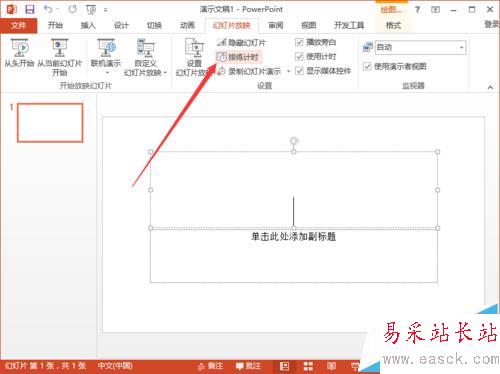Open the quick access toolbar customize arrow
Screen dimensions: 500x374
[105, 10]
